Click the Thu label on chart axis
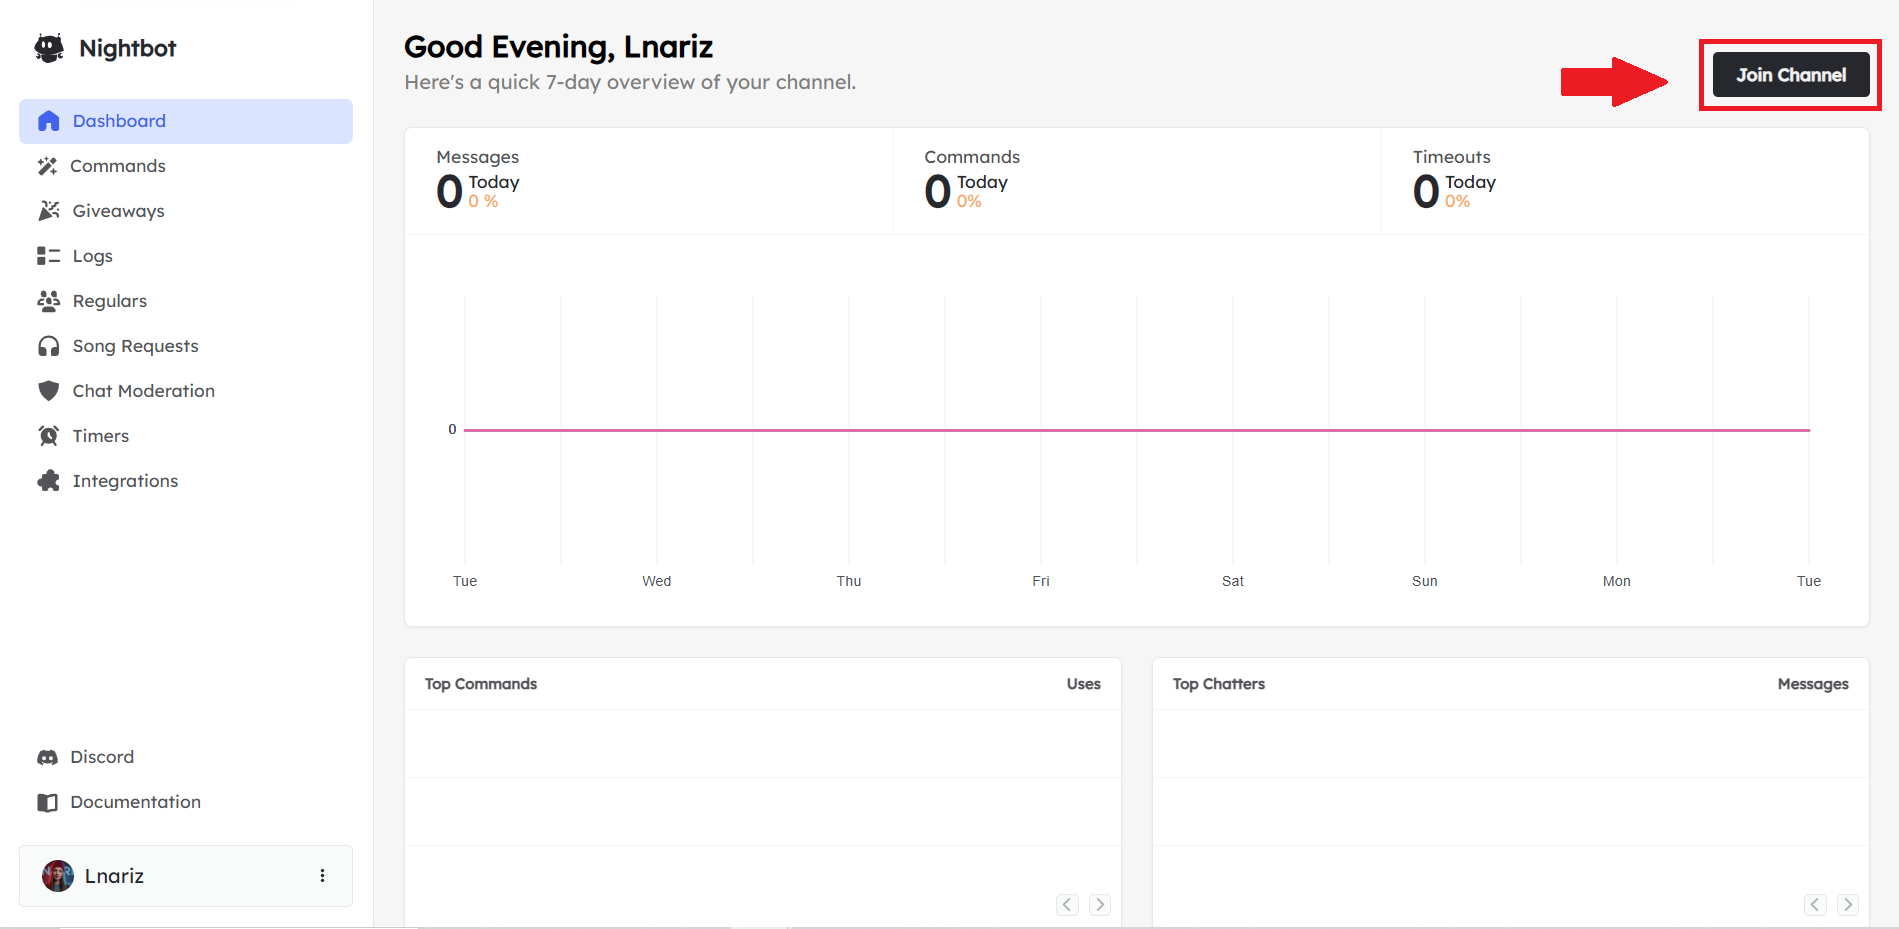1899x929 pixels. point(849,581)
